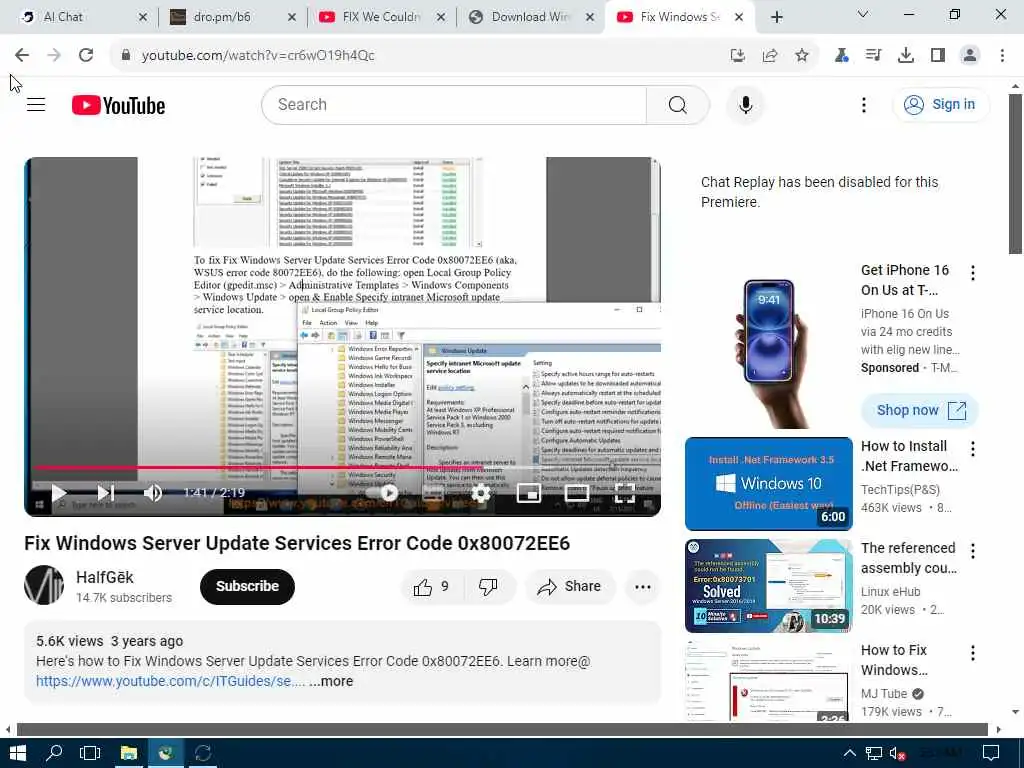Open options for referenced assembly video
The height and width of the screenshot is (768, 1024).
click(x=972, y=551)
